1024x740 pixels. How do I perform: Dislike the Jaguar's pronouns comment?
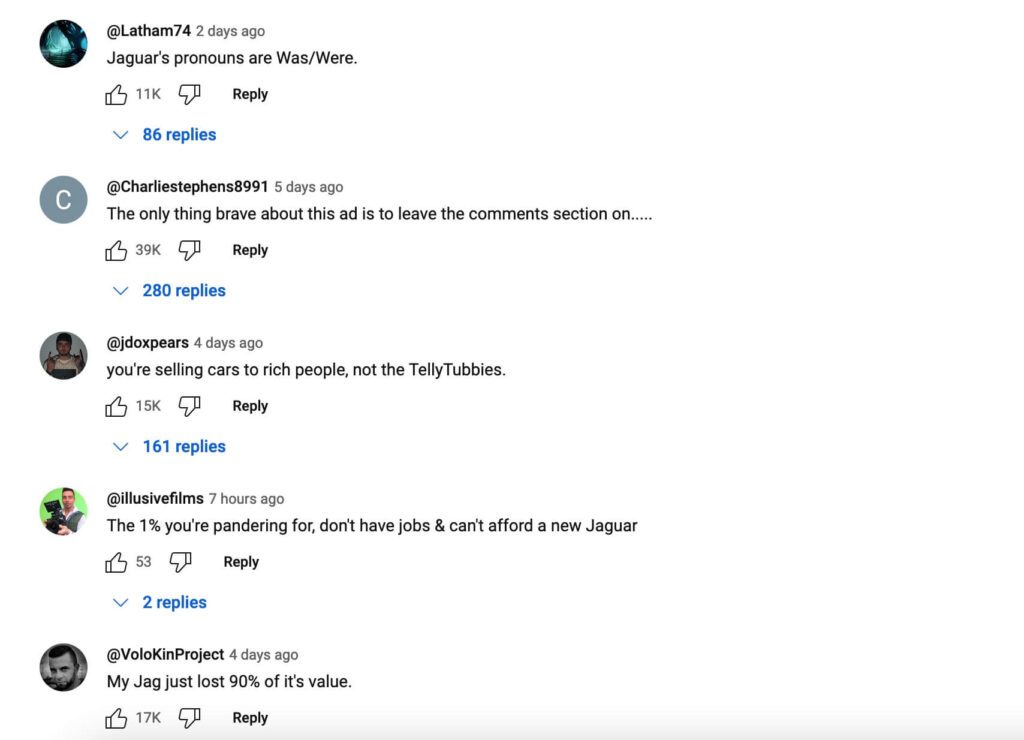pyautogui.click(x=189, y=94)
